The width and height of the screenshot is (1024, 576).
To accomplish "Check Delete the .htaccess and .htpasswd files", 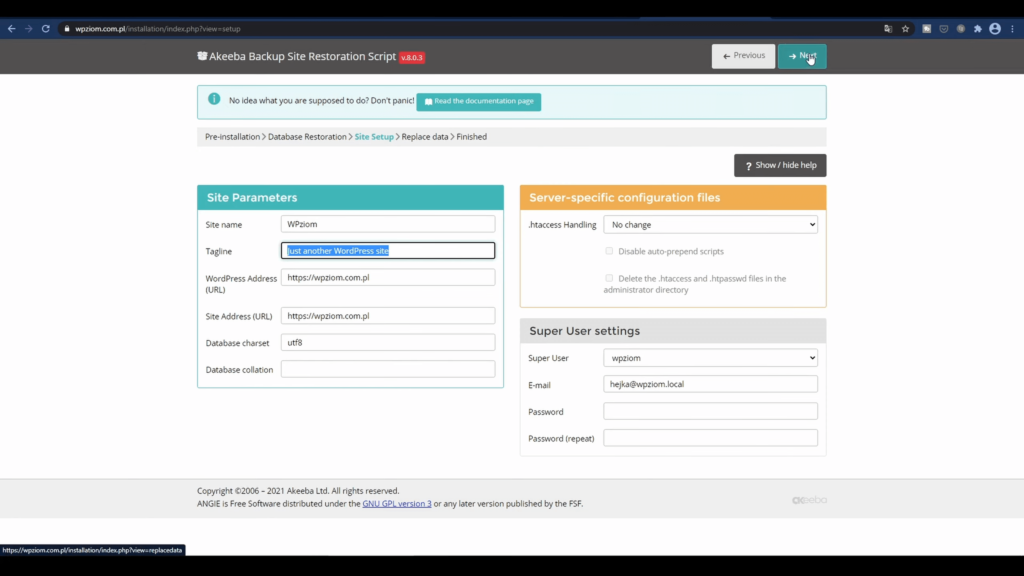I will [x=609, y=278].
